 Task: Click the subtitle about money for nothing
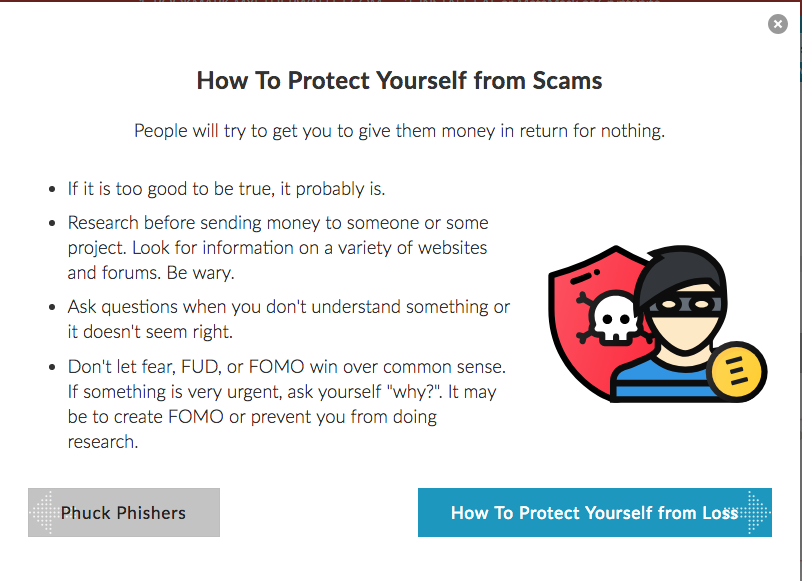click(399, 131)
